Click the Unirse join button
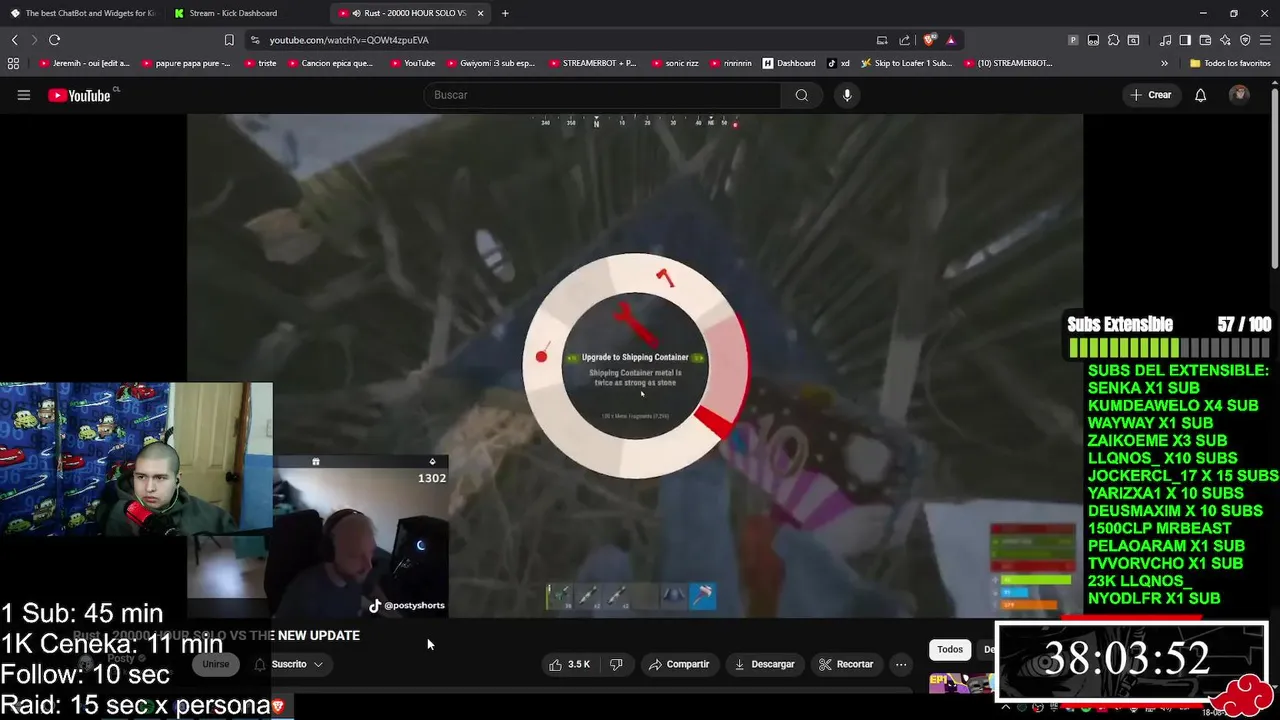Screen dimensions: 1280x720 tap(216, 664)
